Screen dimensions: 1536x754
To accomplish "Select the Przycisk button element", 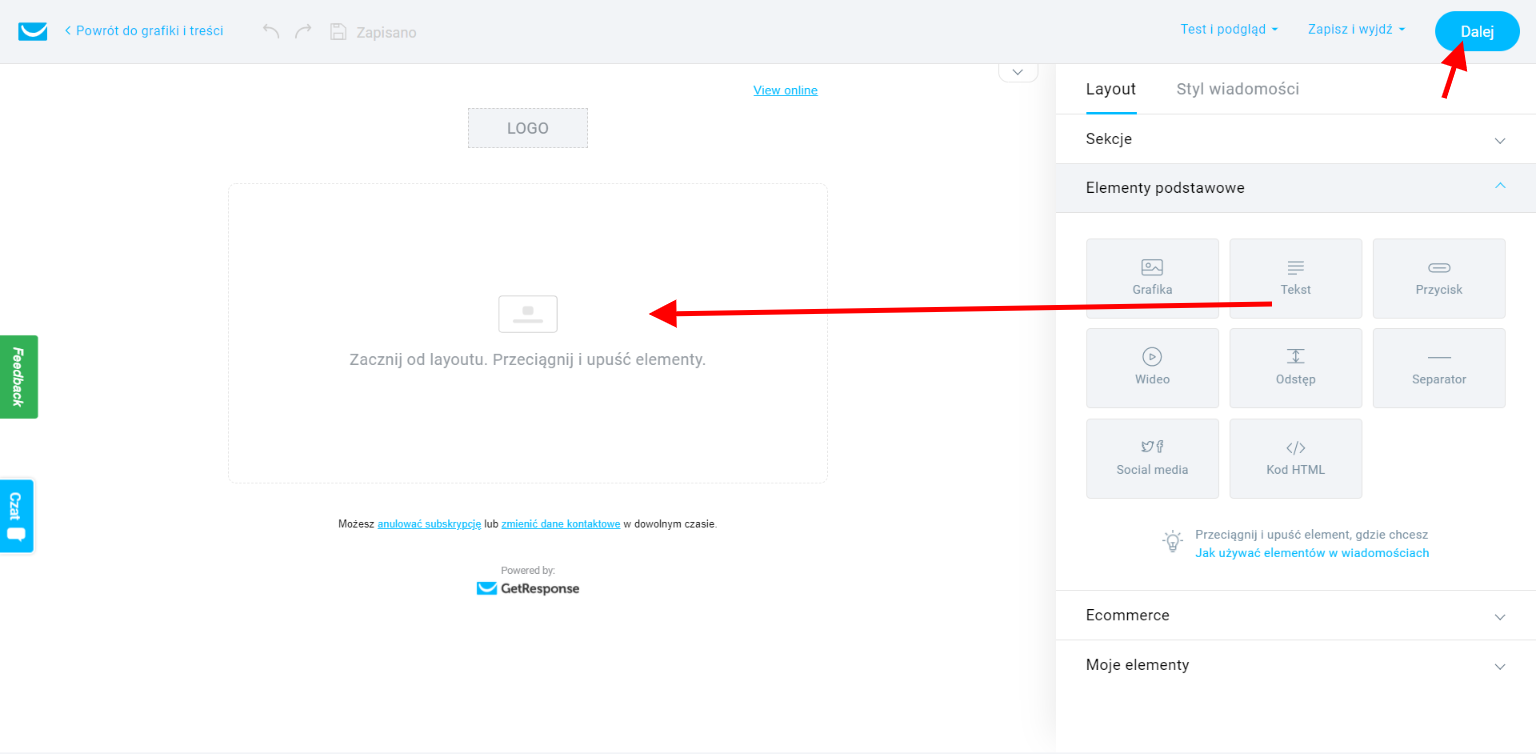I will tap(1438, 278).
